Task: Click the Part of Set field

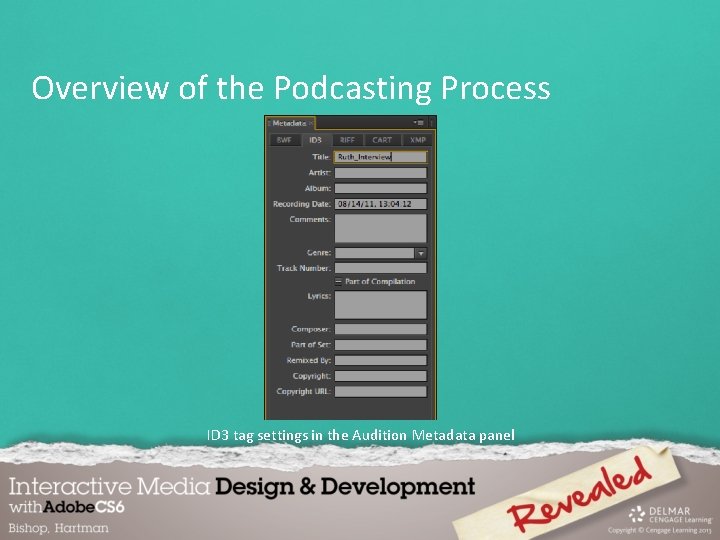Action: click(380, 345)
